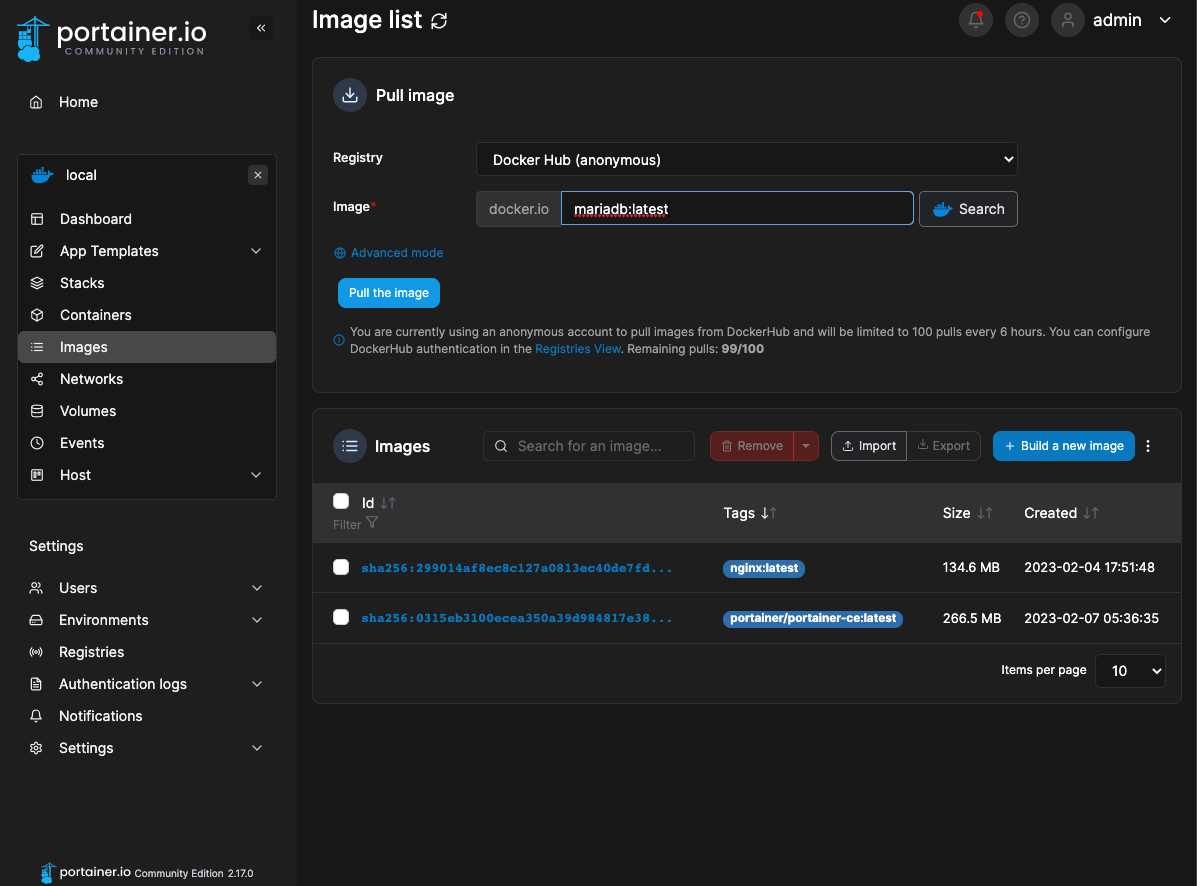This screenshot has height=886, width=1197.
Task: Open the Networks page label
Action: pyautogui.click(x=92, y=379)
